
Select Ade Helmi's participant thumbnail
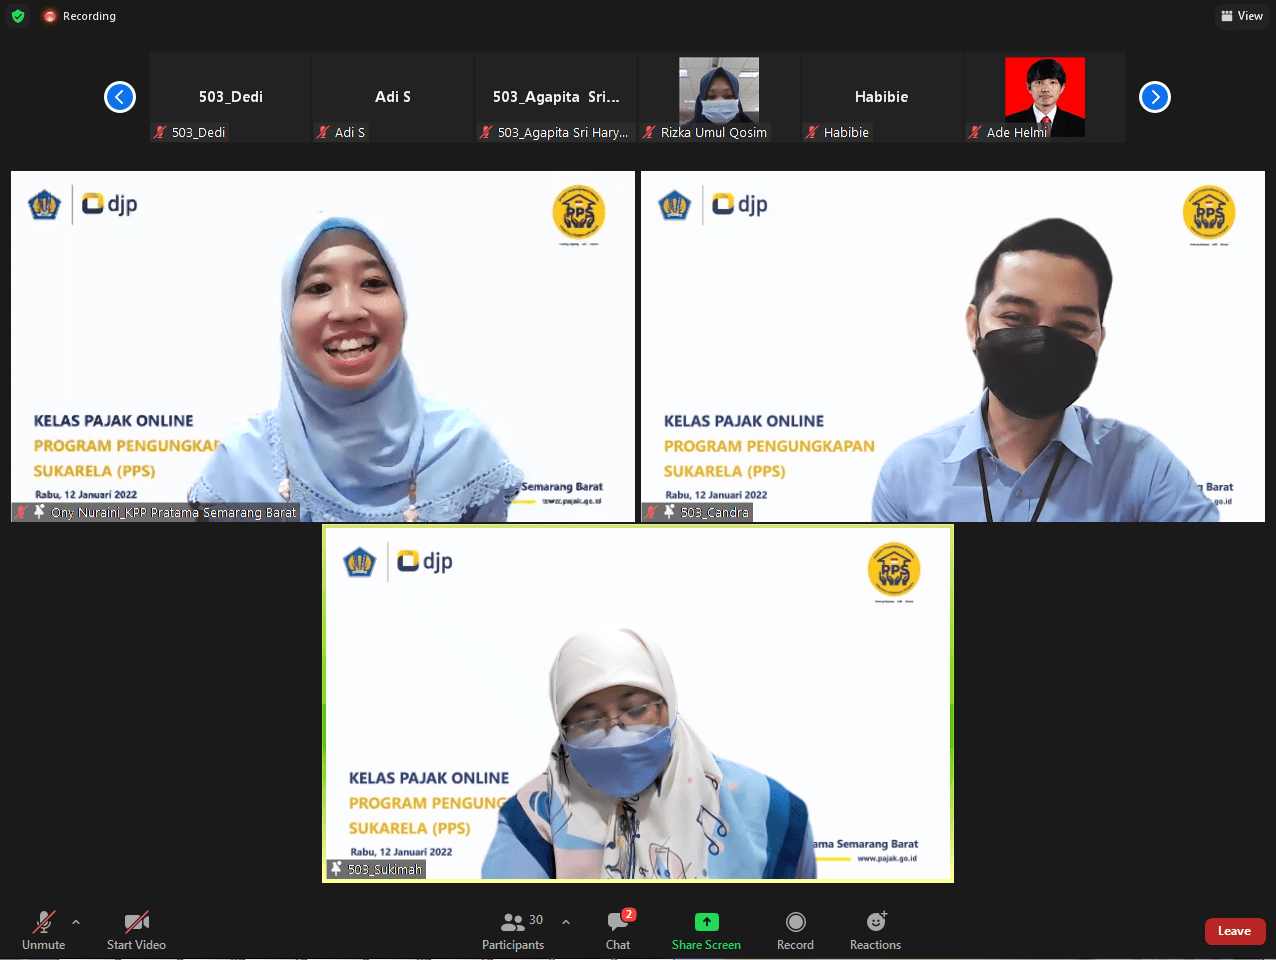[x=1044, y=97]
